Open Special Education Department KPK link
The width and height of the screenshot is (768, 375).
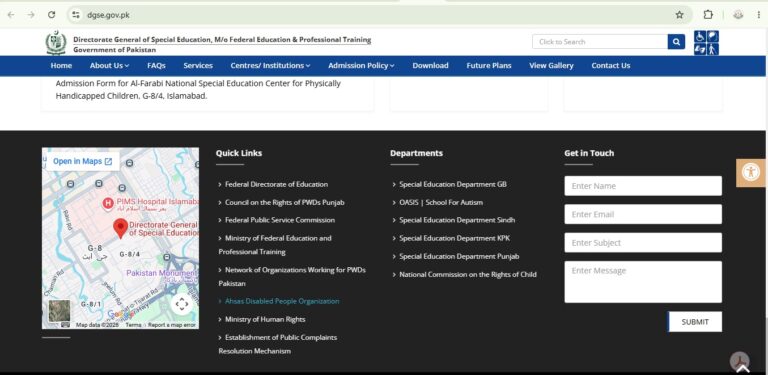(455, 238)
